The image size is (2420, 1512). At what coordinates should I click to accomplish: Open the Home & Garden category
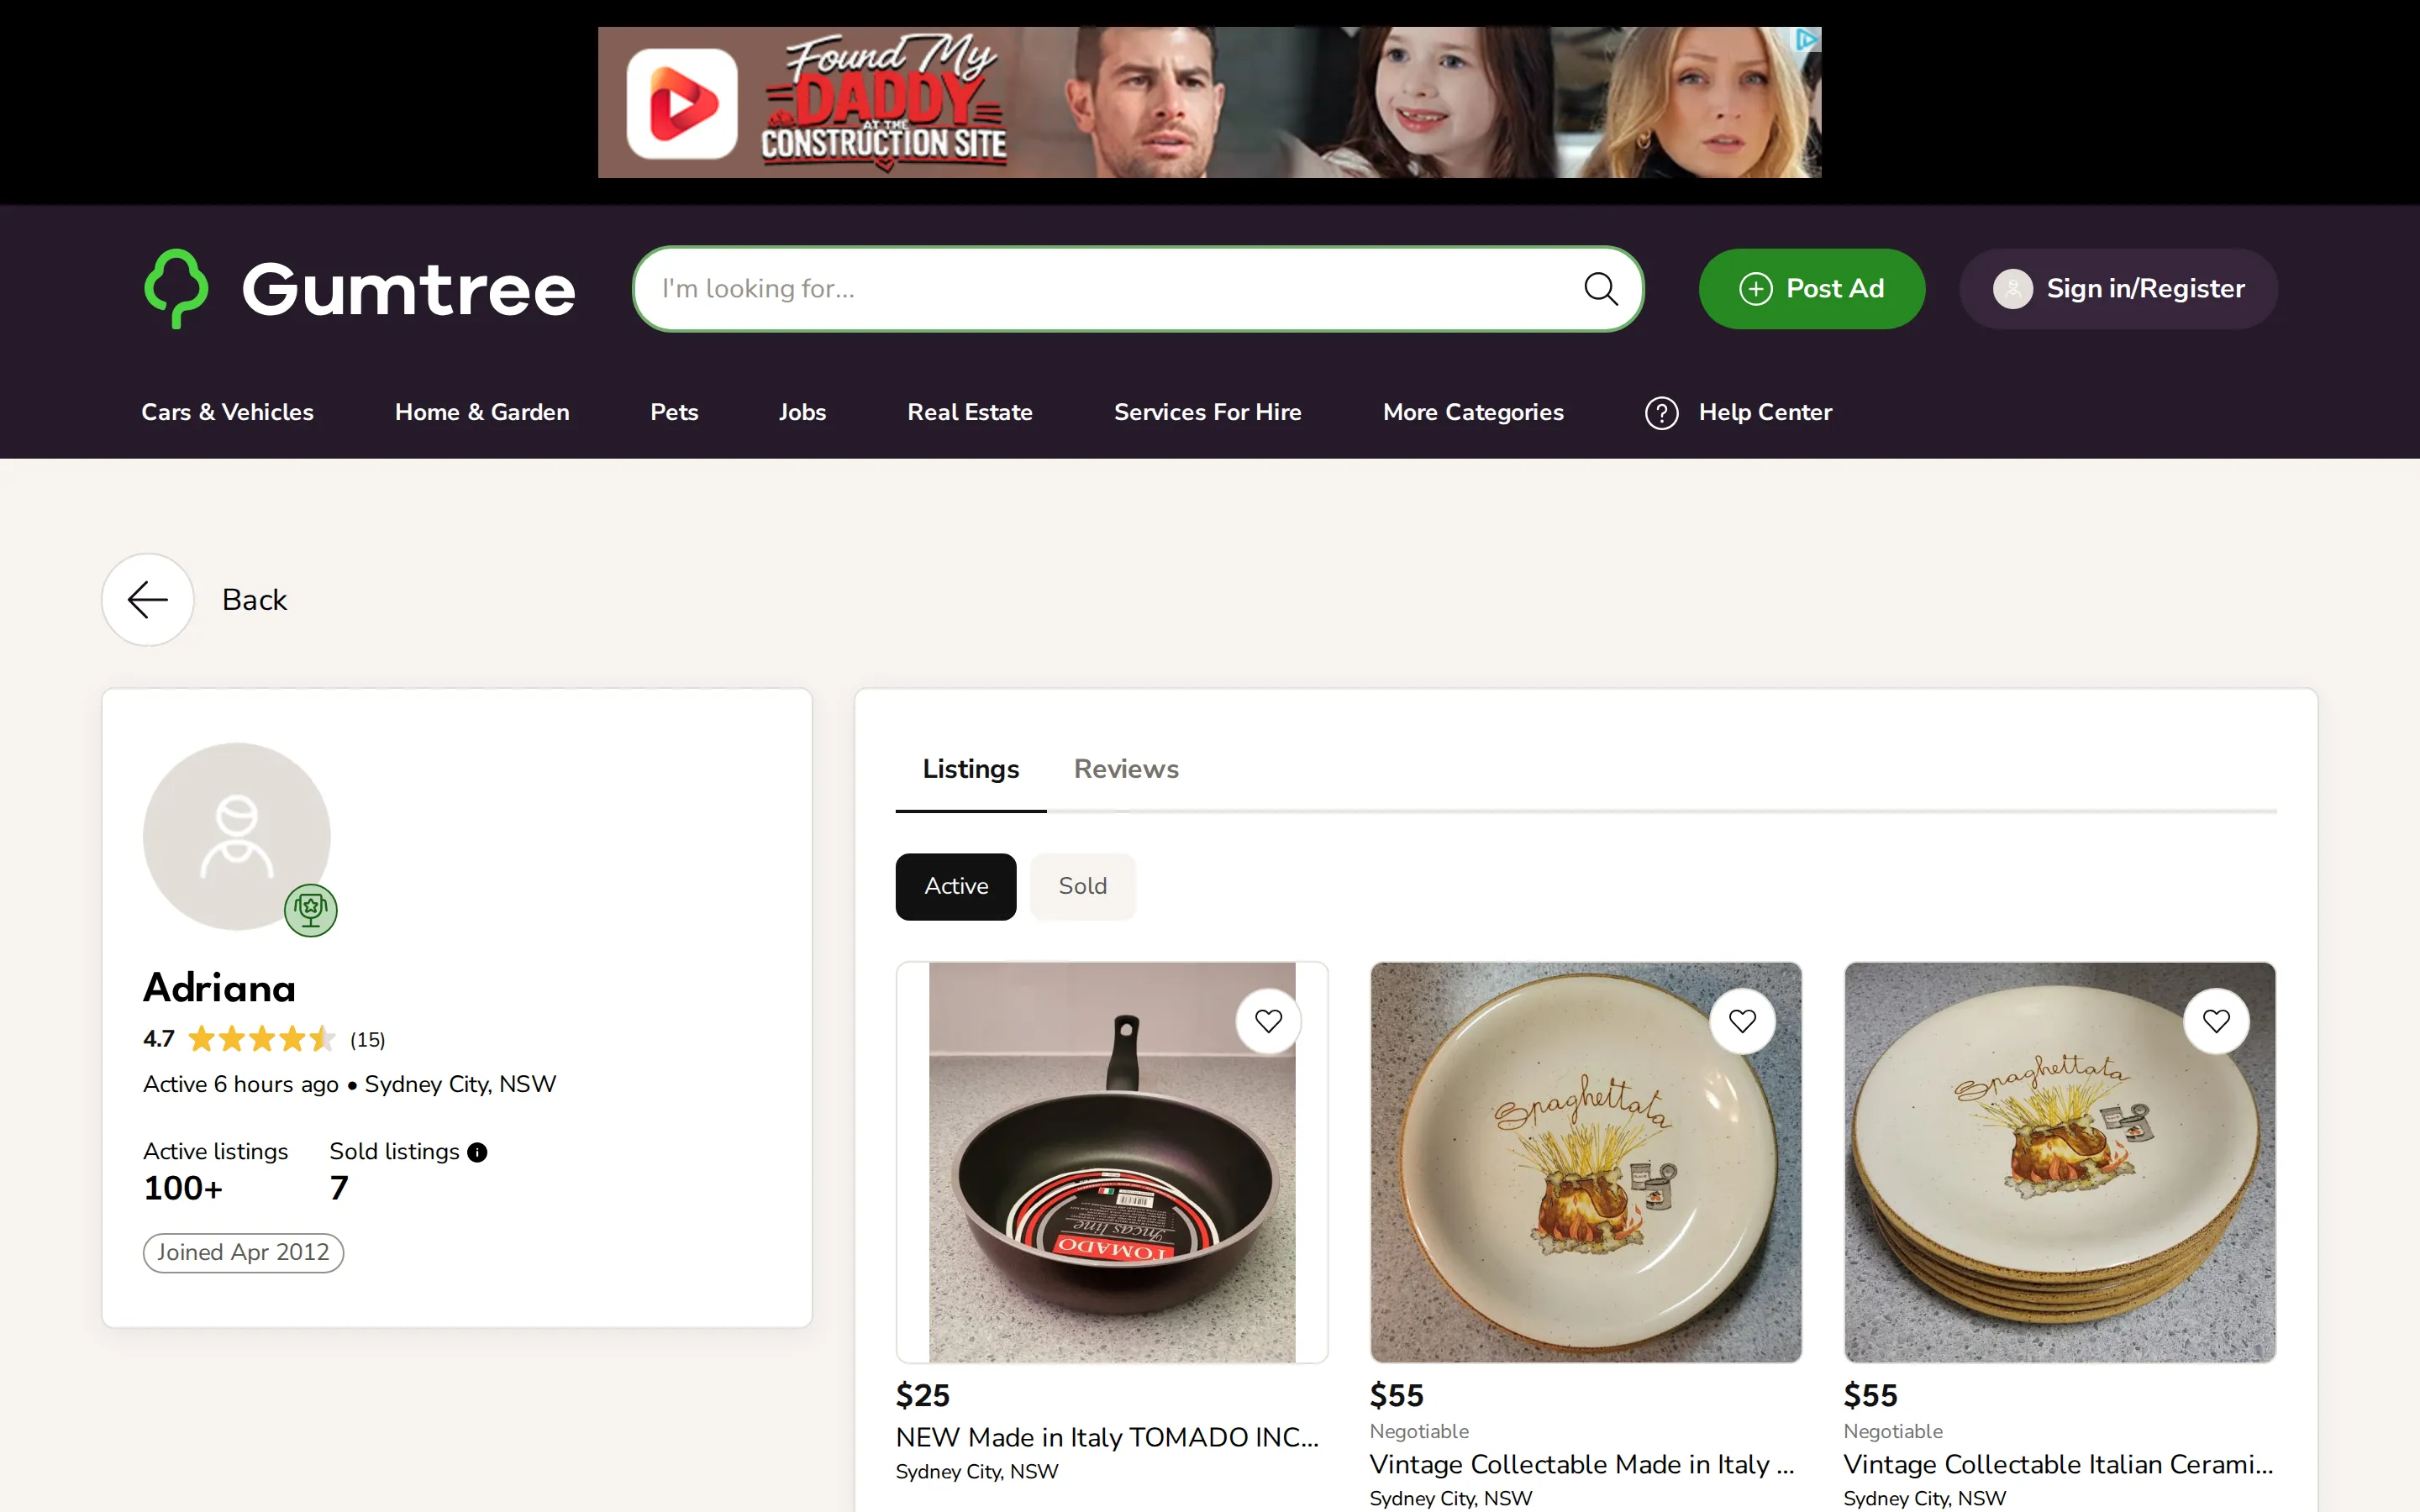click(x=482, y=412)
